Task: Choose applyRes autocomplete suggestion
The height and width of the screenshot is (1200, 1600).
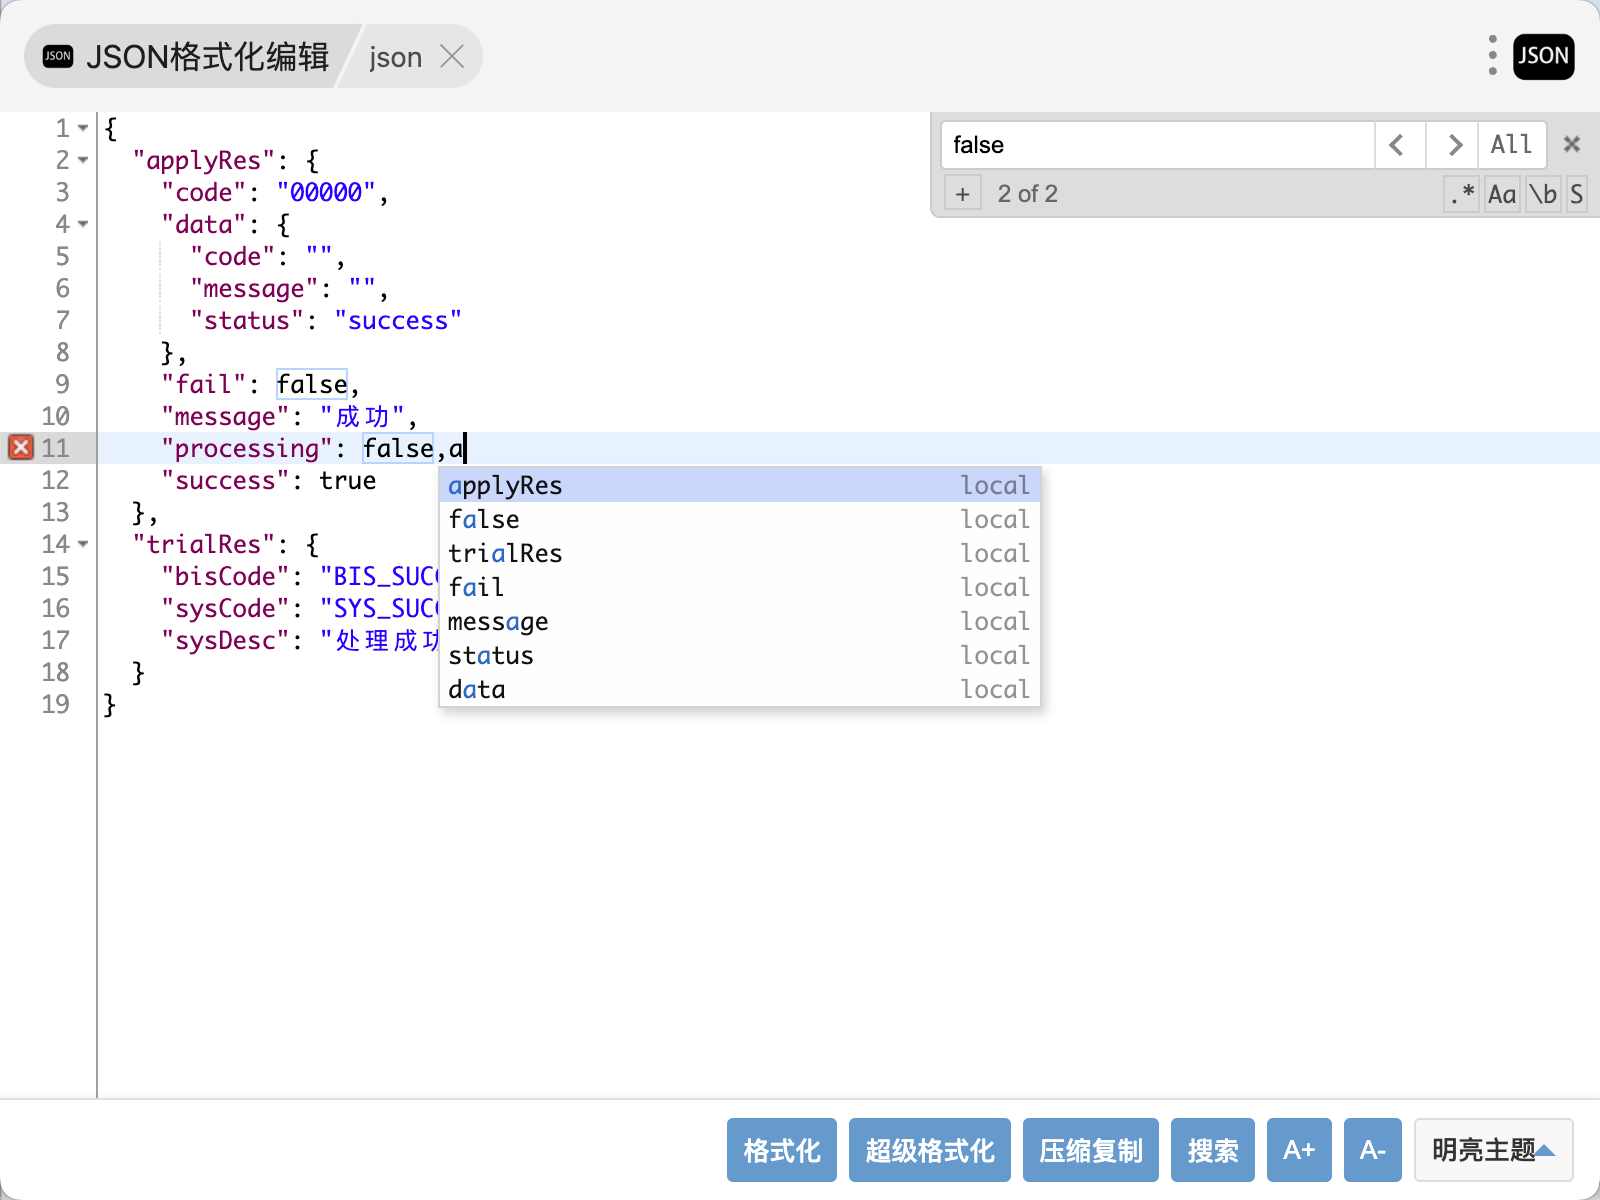Action: pyautogui.click(x=505, y=485)
